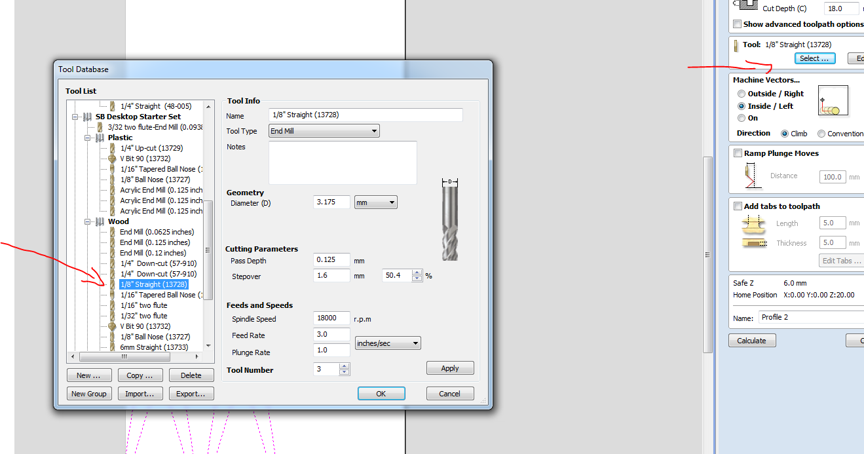The height and width of the screenshot is (454, 864).
Task: Choose Climb cut direction
Action: (785, 133)
